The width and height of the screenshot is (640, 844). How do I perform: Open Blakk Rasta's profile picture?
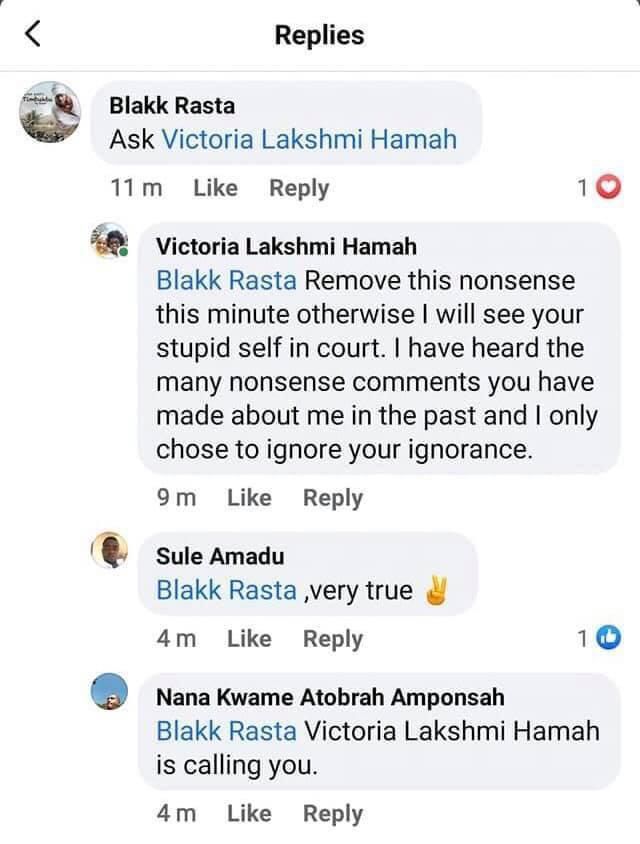click(x=53, y=116)
